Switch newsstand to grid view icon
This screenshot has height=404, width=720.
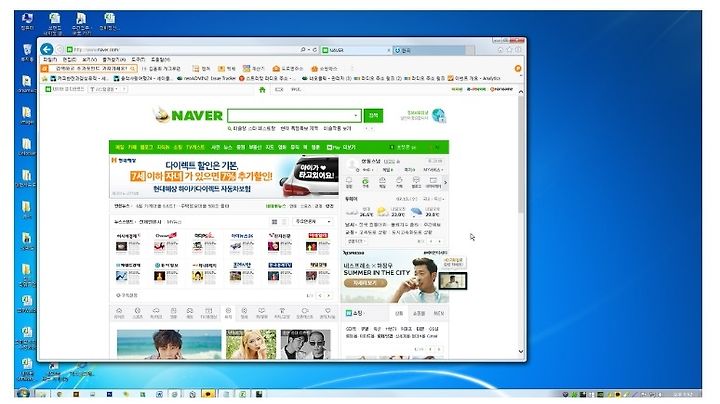[x=274, y=222]
